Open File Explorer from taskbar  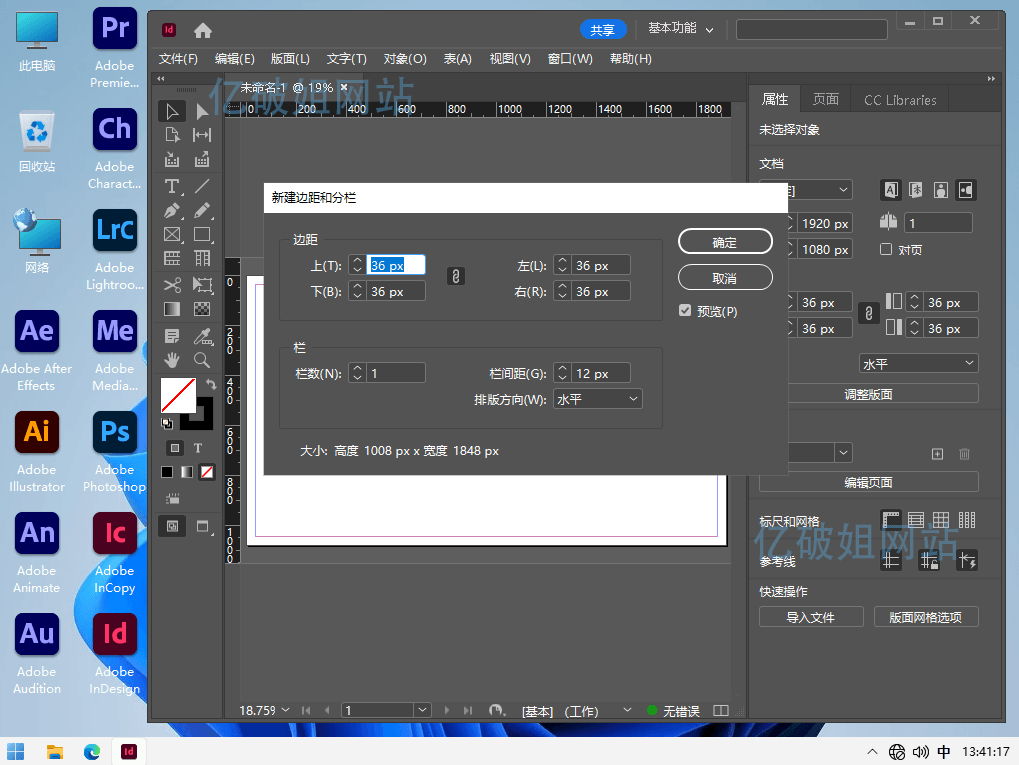[x=55, y=751]
